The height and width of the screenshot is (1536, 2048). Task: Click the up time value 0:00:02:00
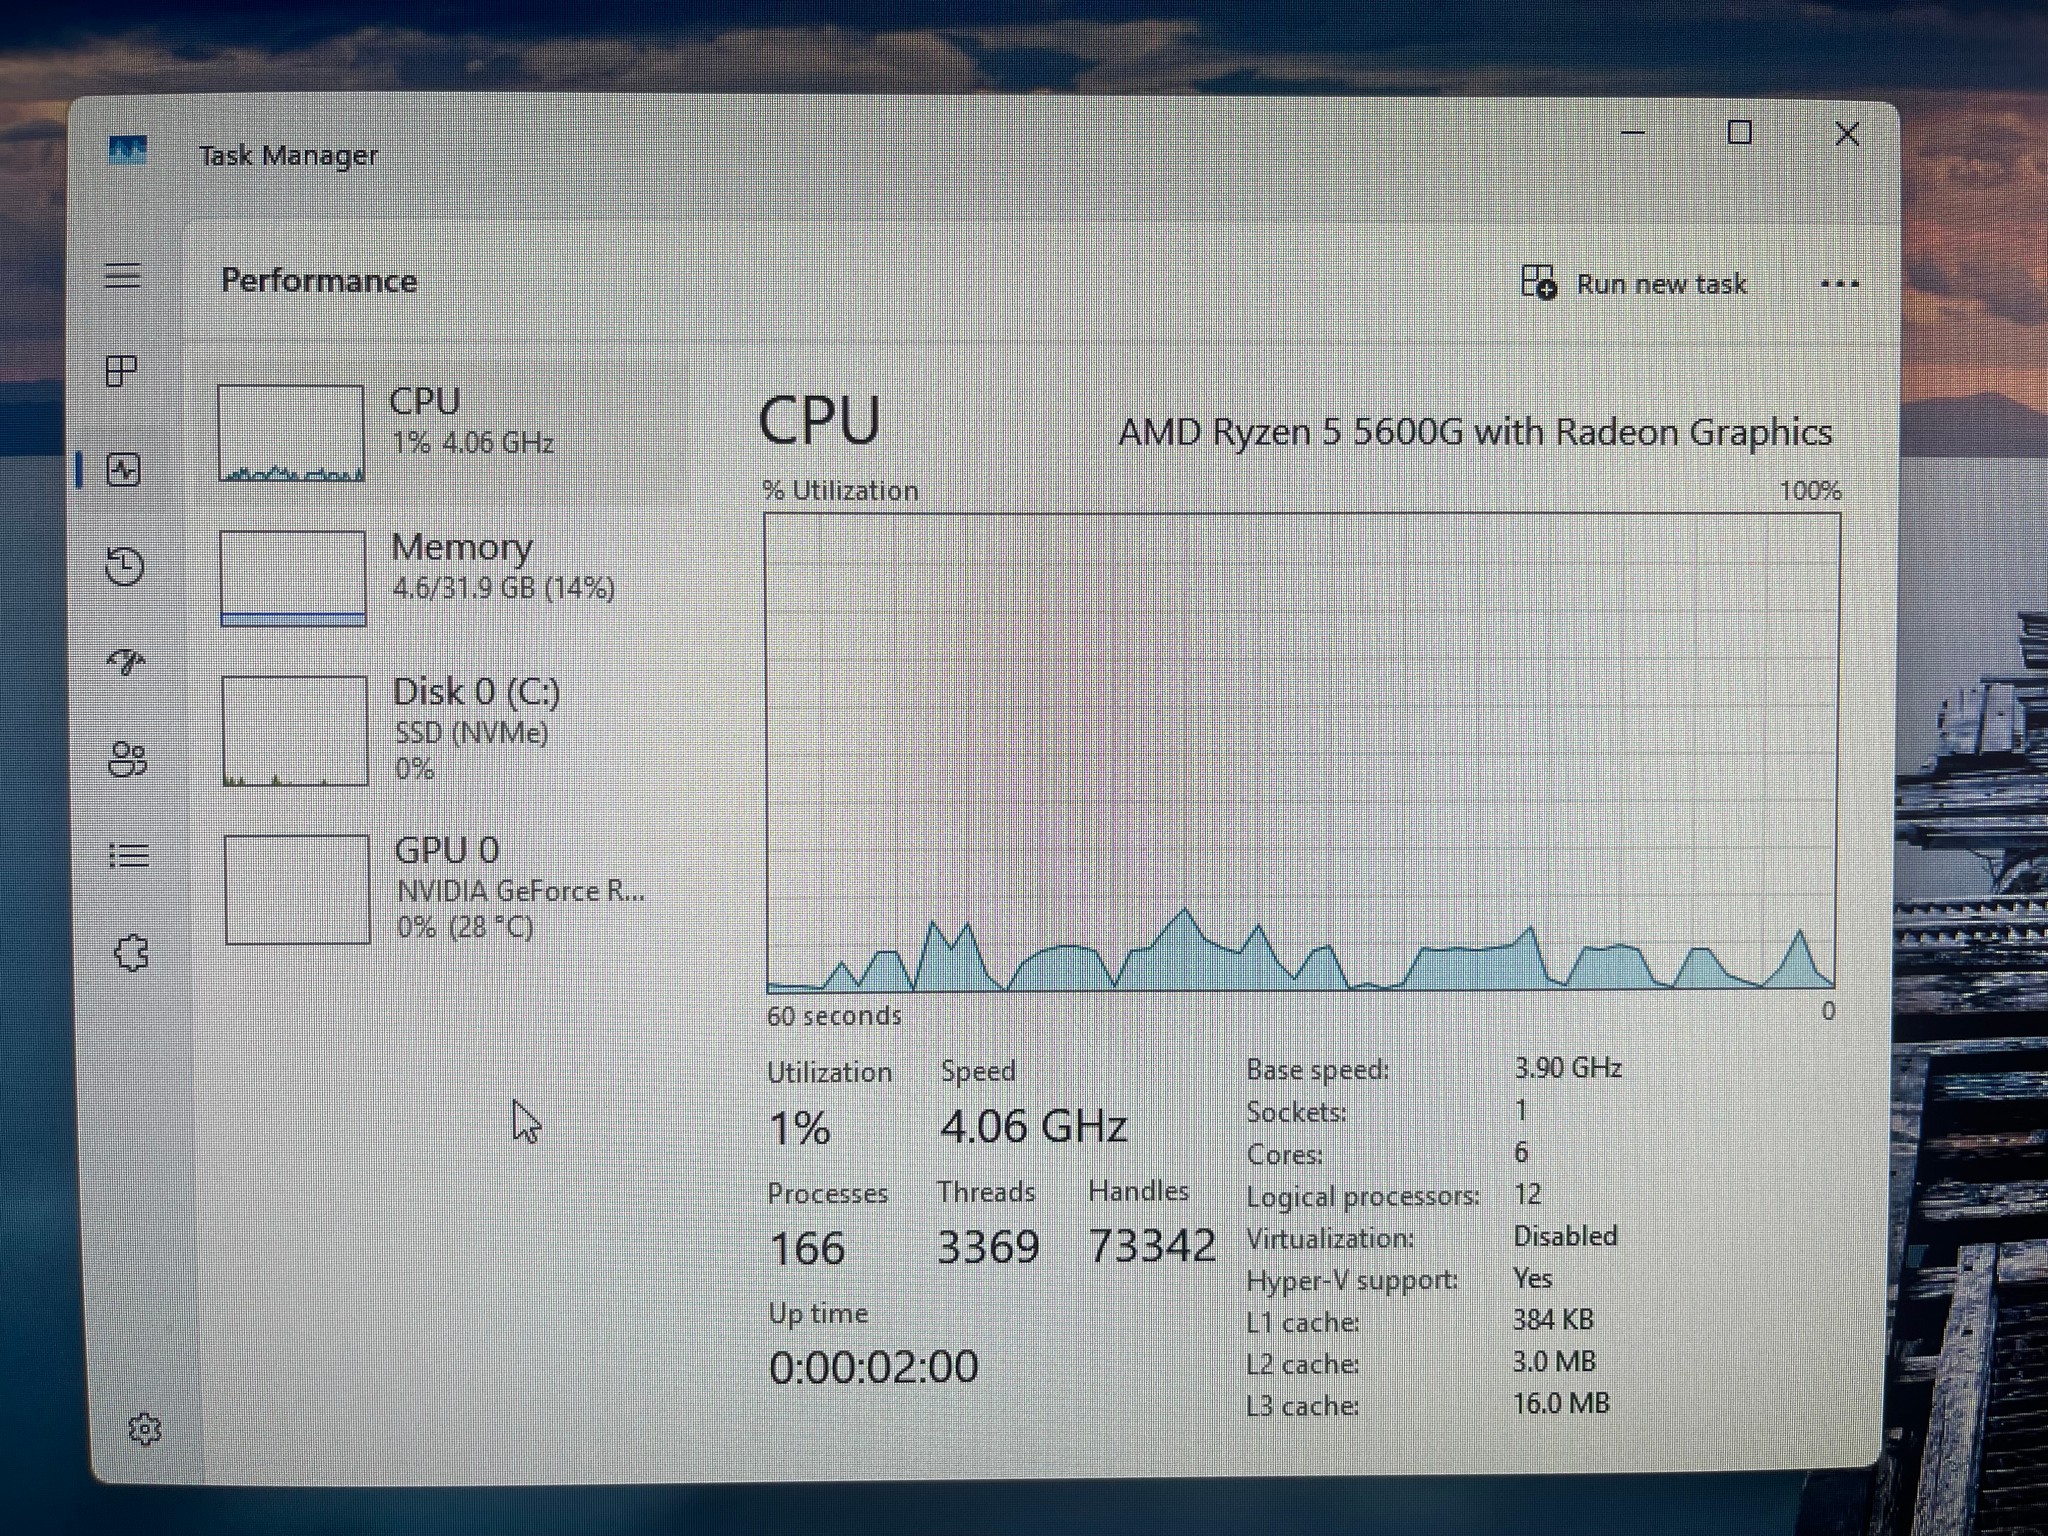tap(874, 1367)
